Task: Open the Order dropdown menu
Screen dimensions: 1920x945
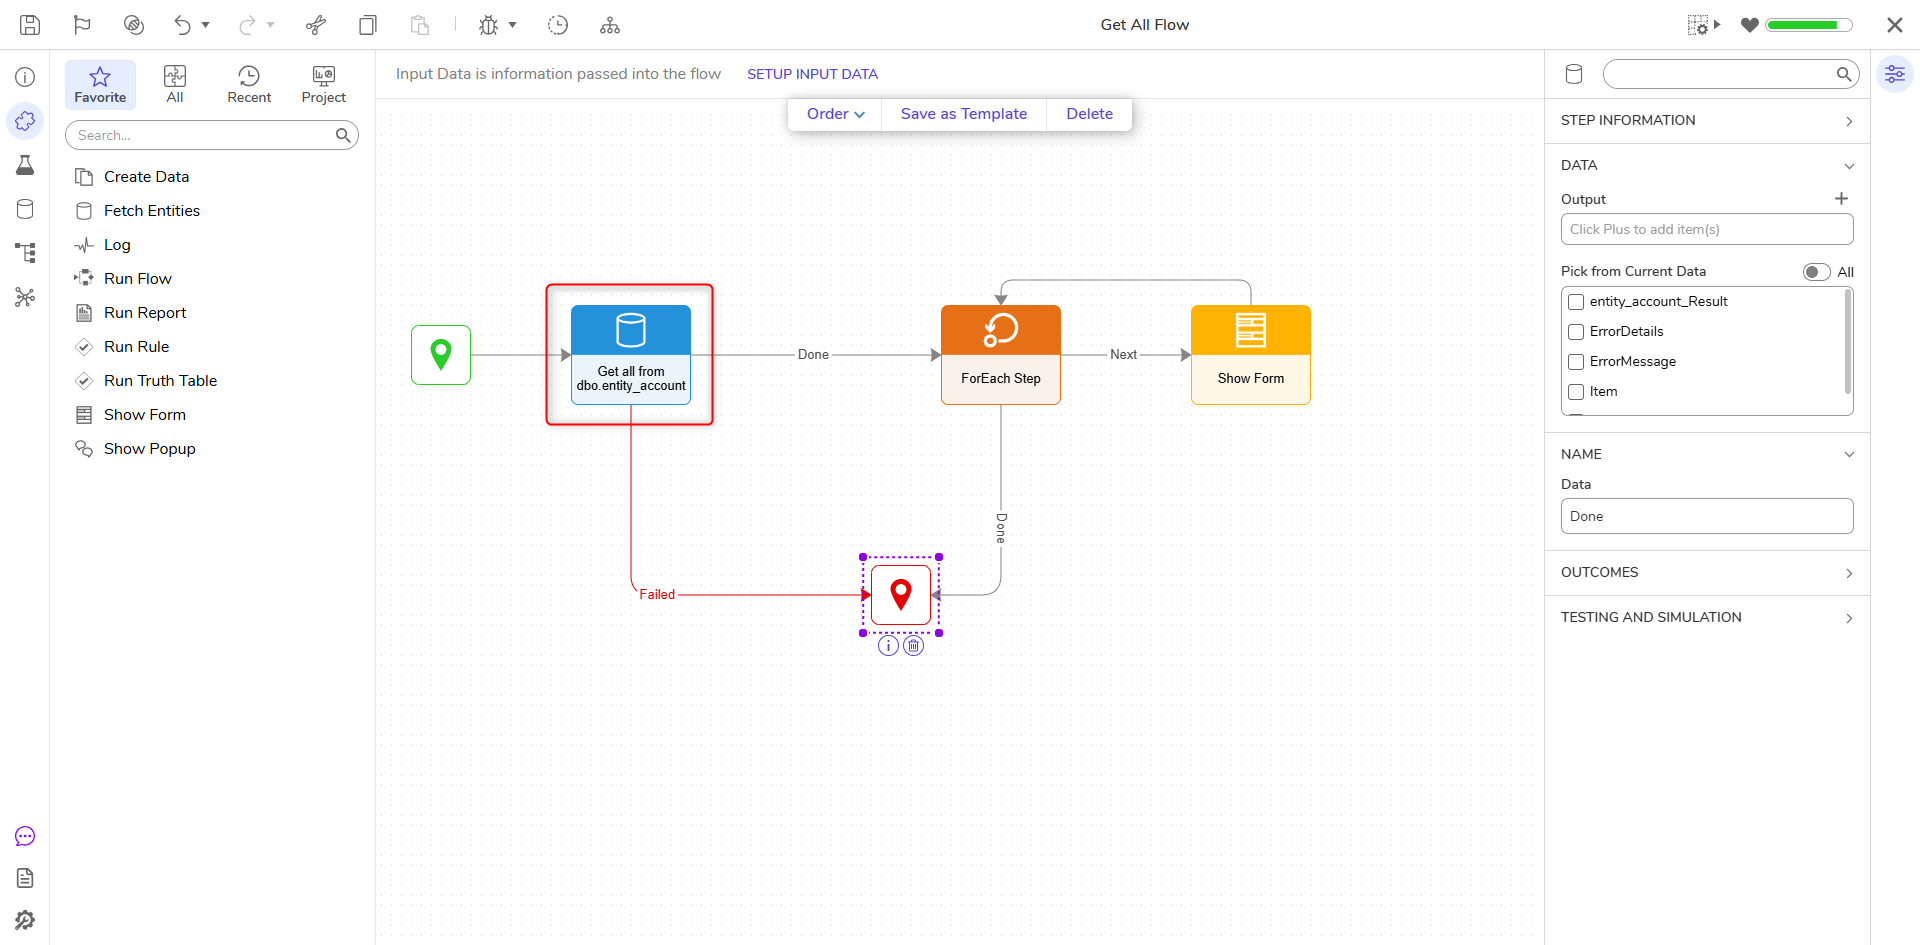Action: [x=835, y=114]
